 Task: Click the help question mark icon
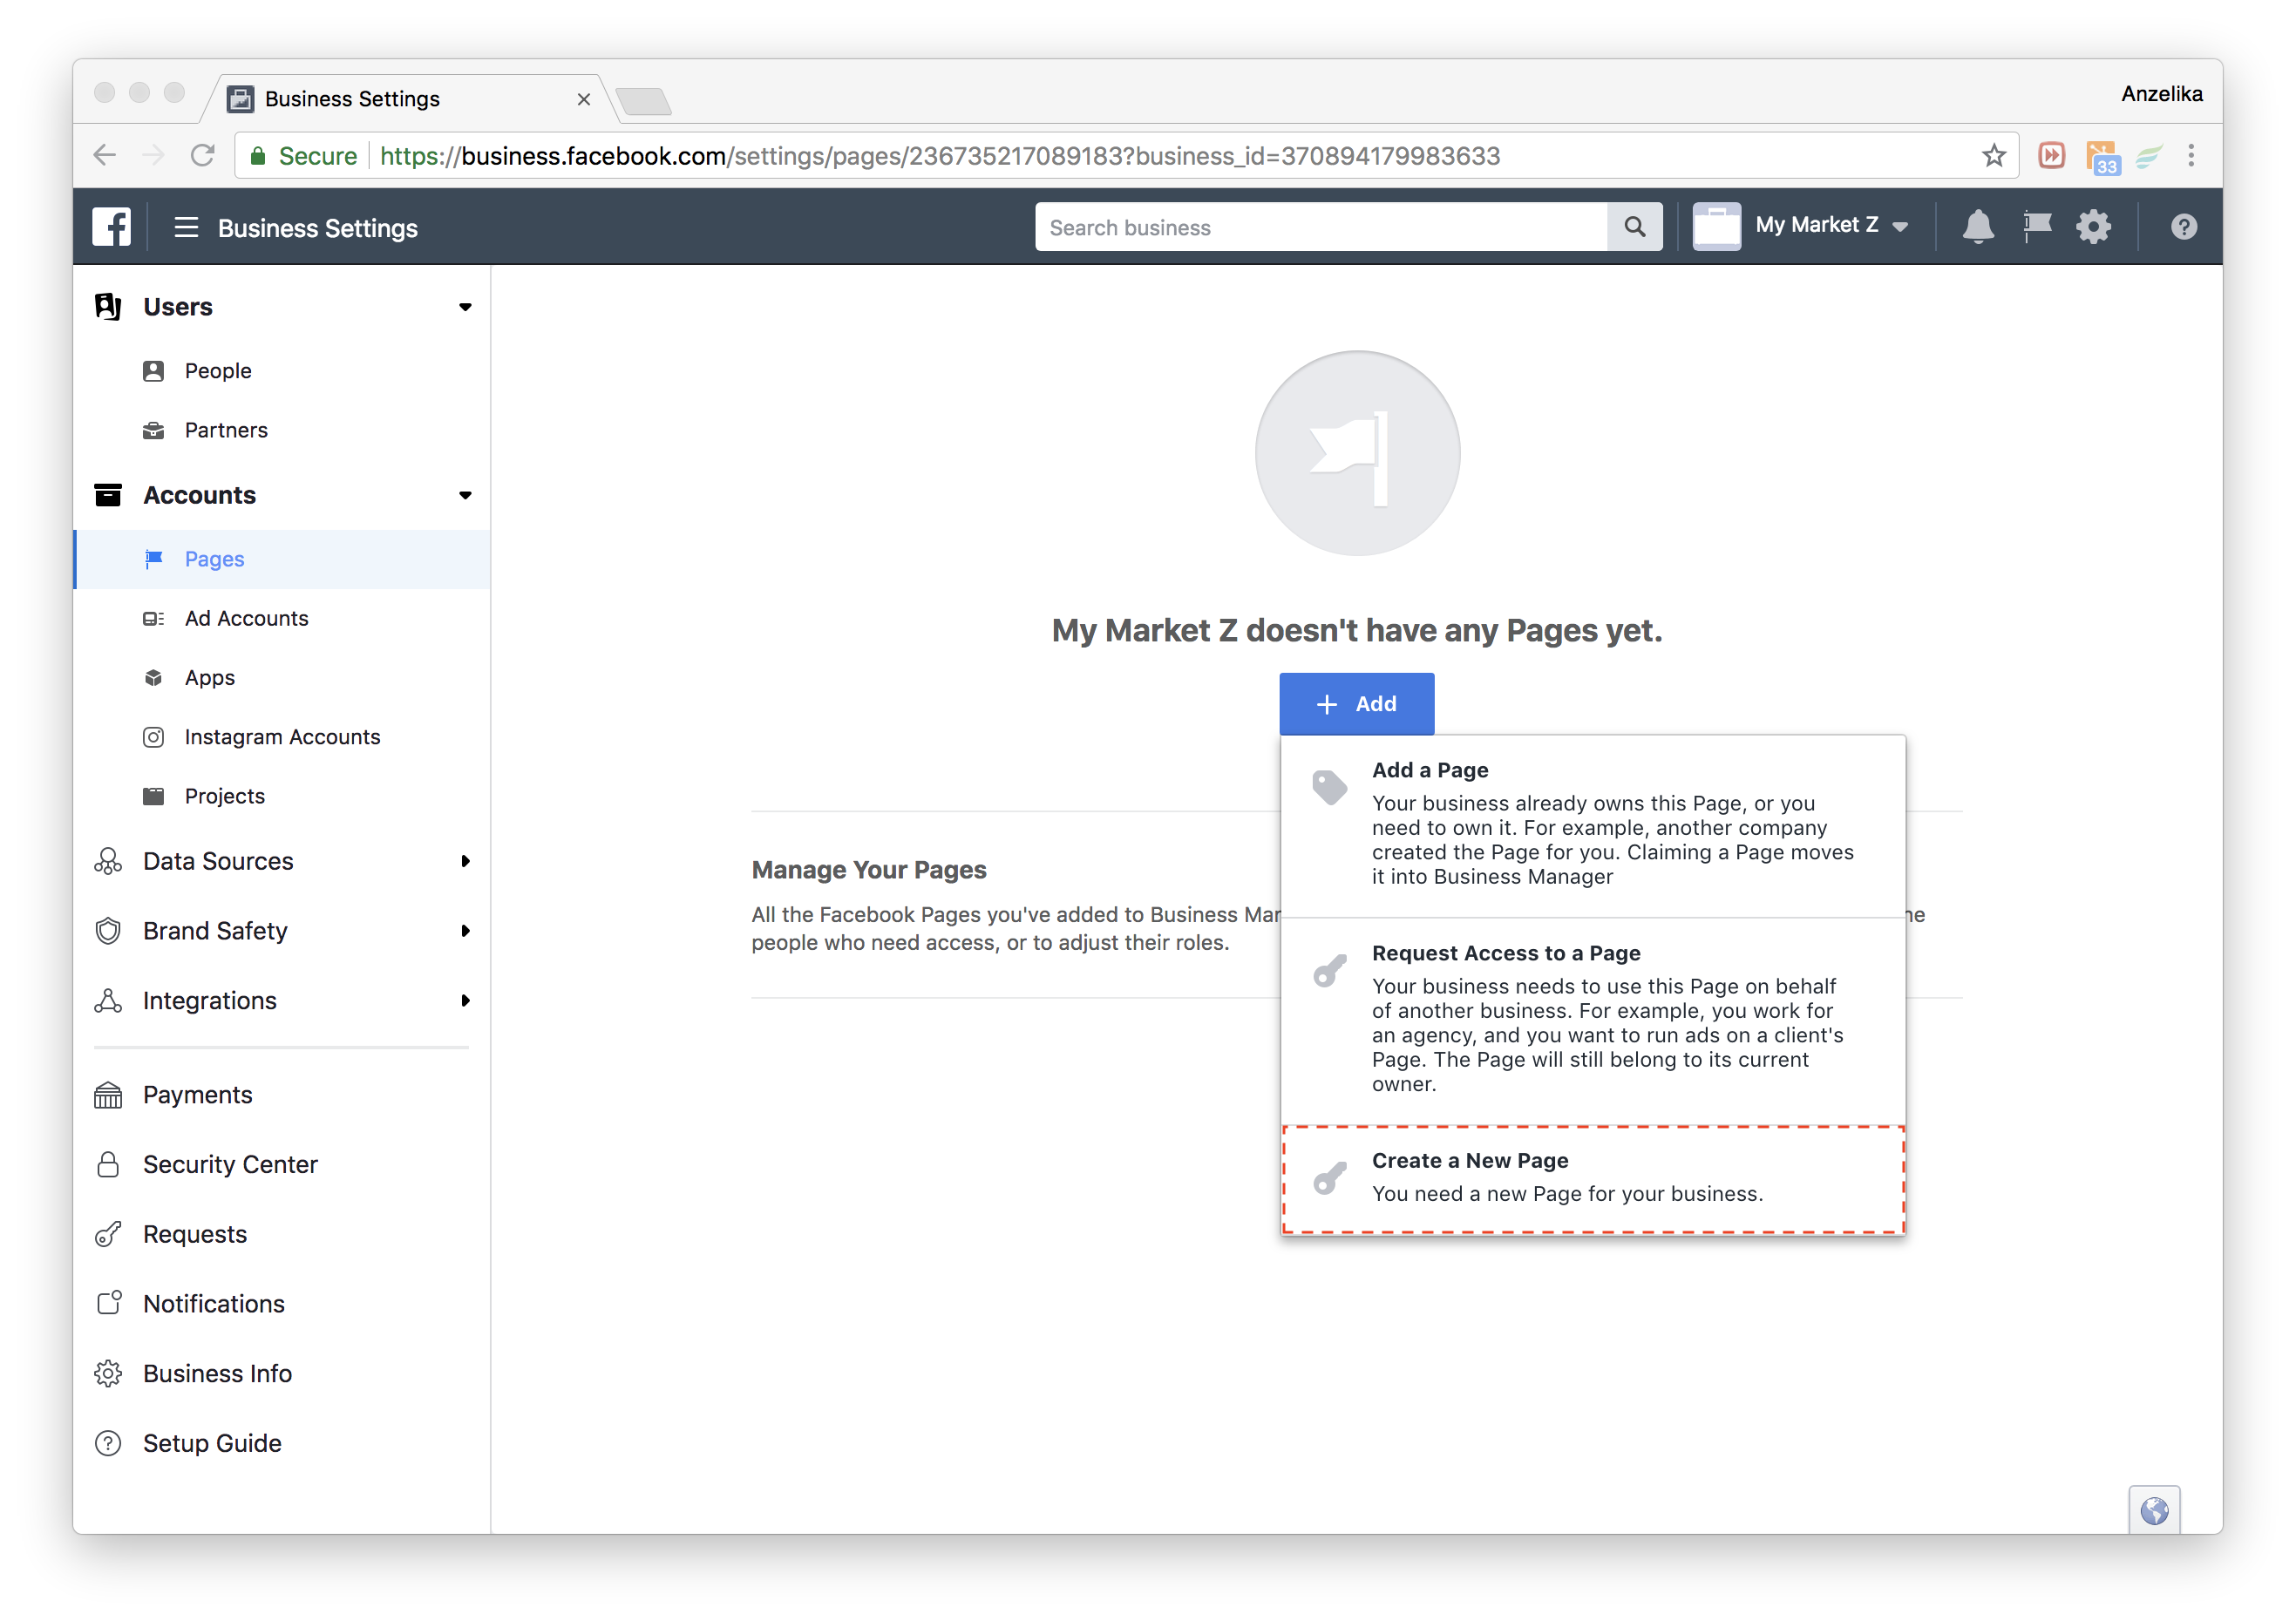coord(2183,227)
